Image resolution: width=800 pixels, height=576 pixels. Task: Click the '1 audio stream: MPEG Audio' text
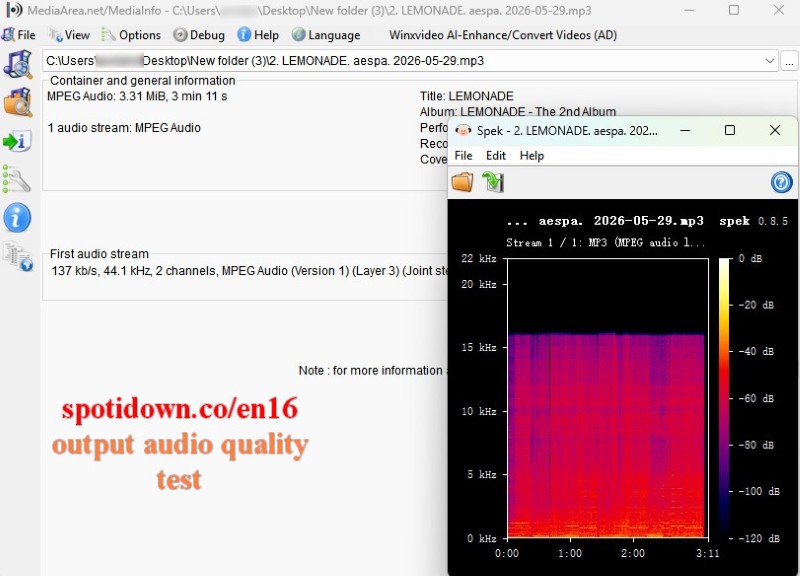point(124,128)
